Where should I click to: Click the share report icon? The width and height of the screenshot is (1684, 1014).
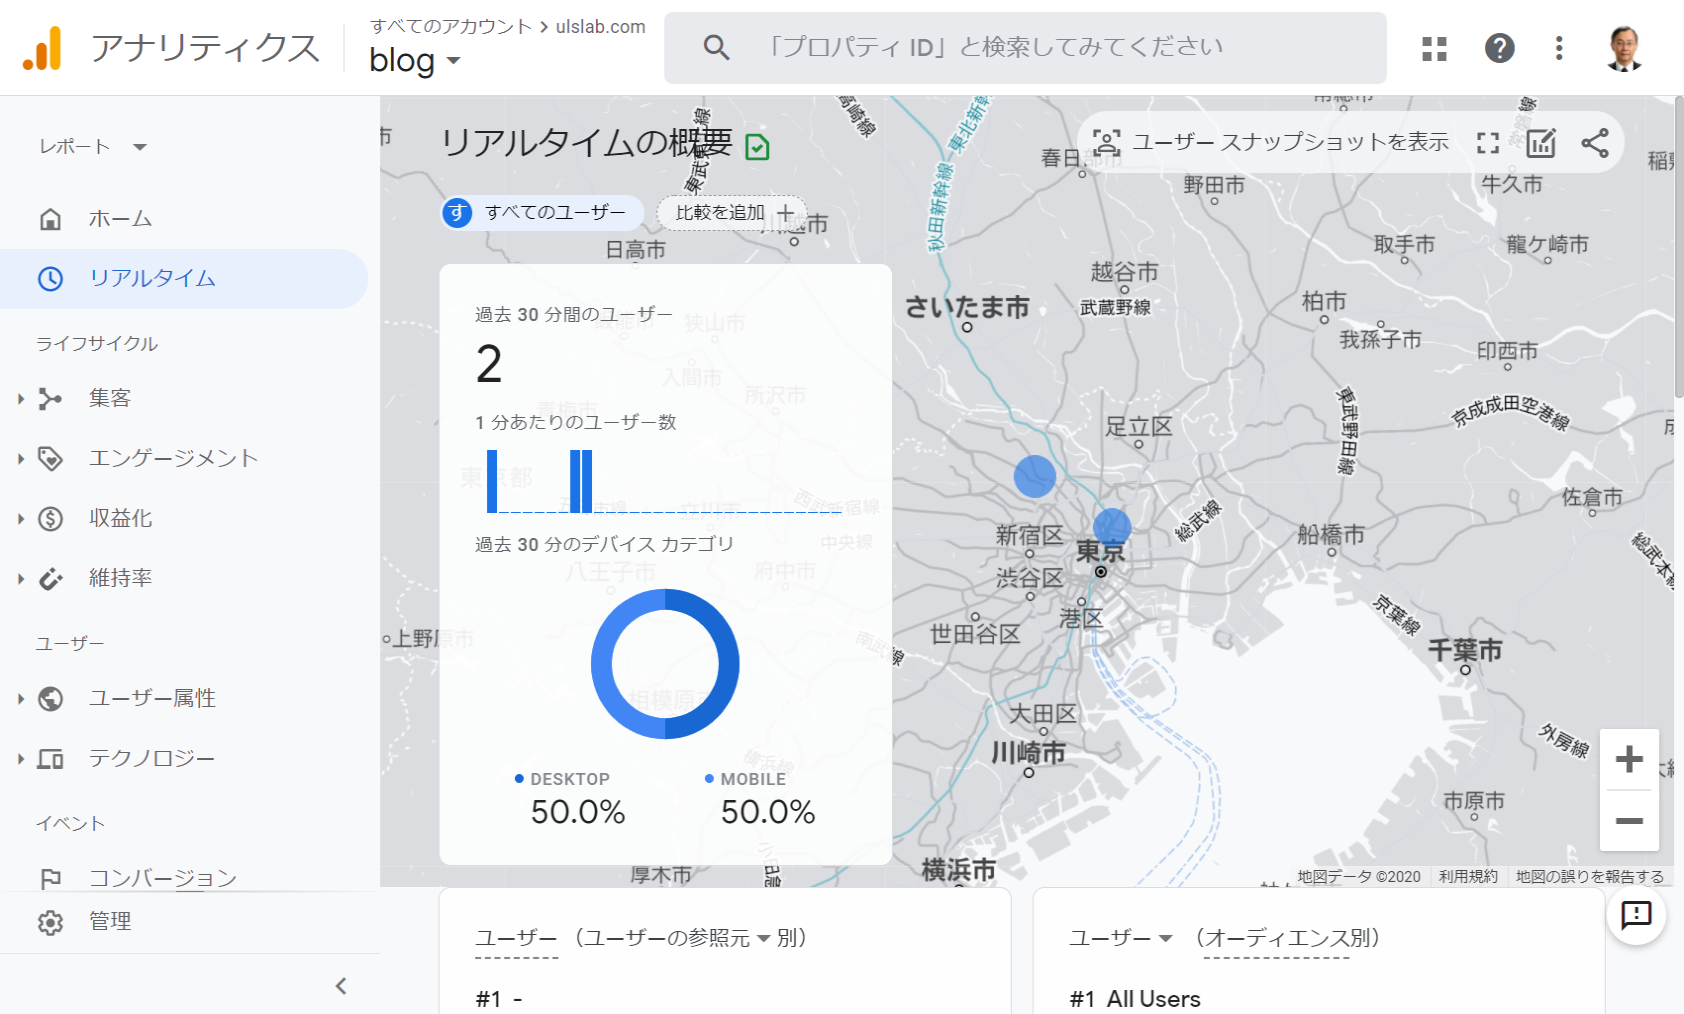click(x=1595, y=143)
